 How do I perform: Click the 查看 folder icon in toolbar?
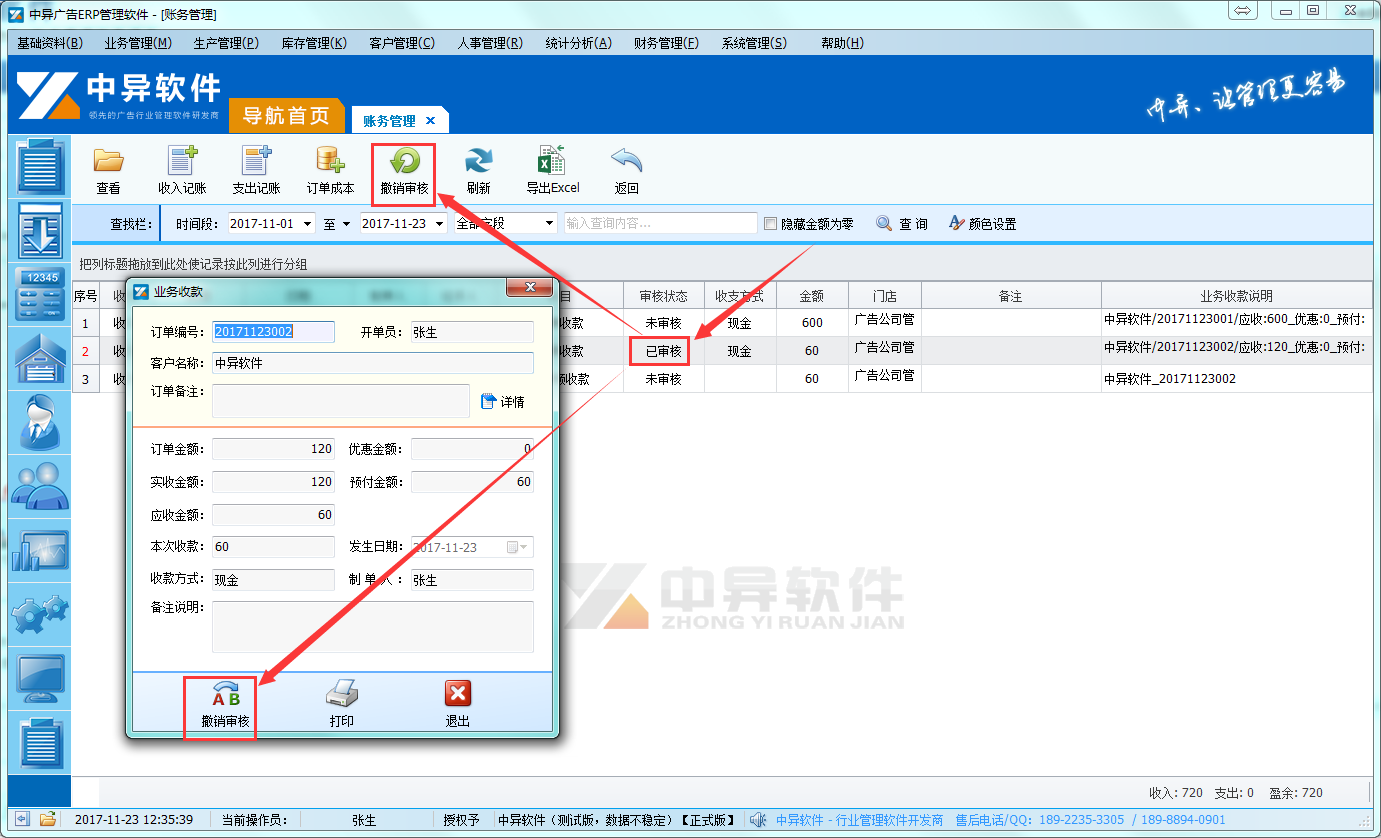click(x=108, y=162)
